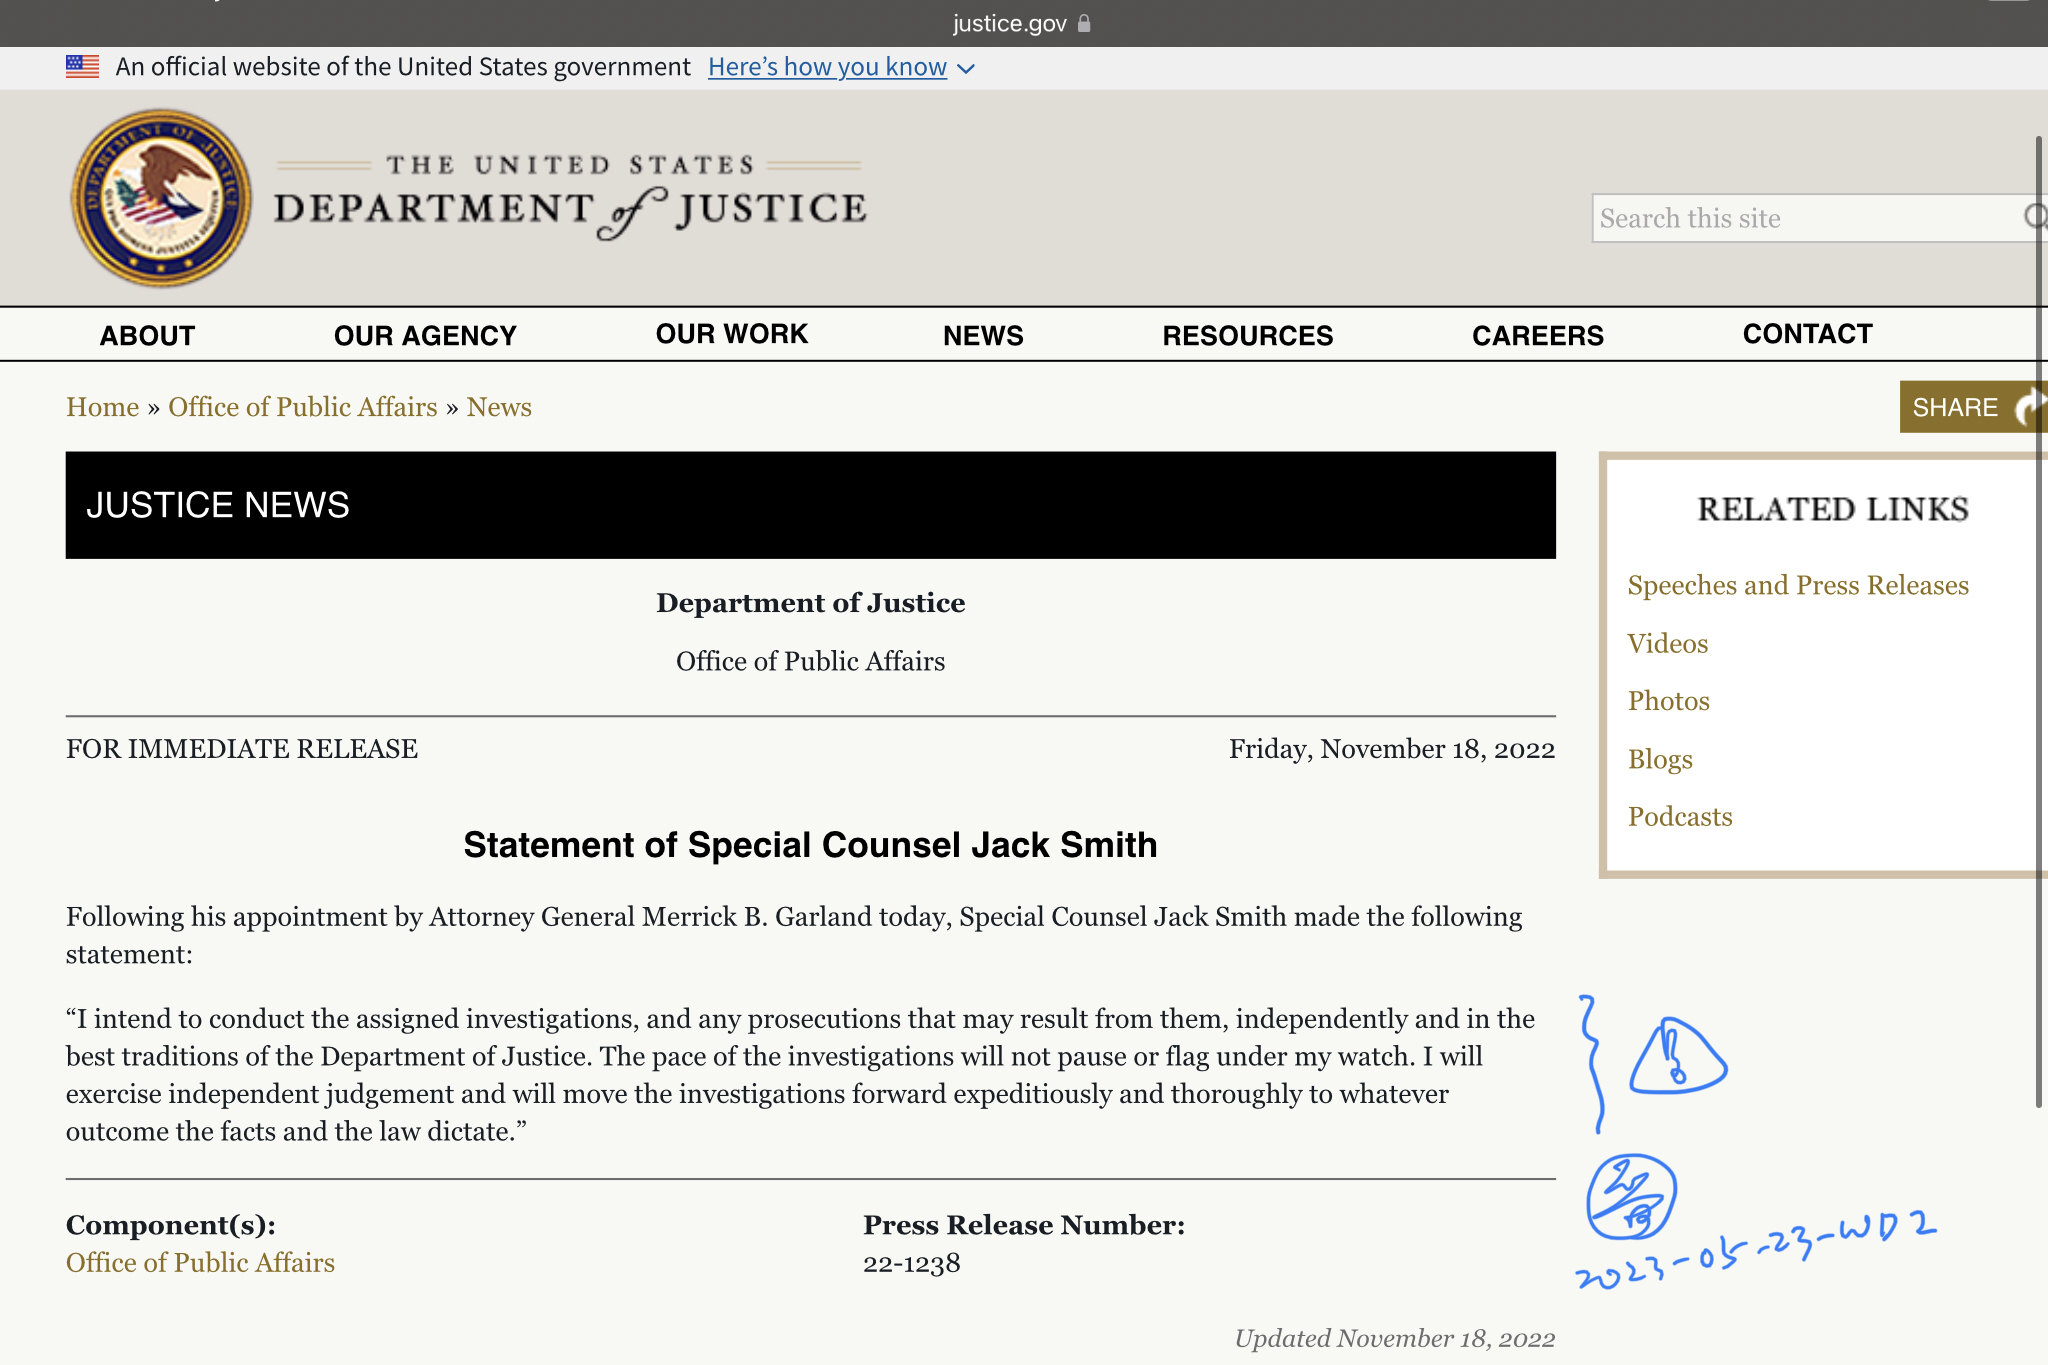Click the search magnifier icon
The height and width of the screenshot is (1365, 2048).
(2035, 217)
